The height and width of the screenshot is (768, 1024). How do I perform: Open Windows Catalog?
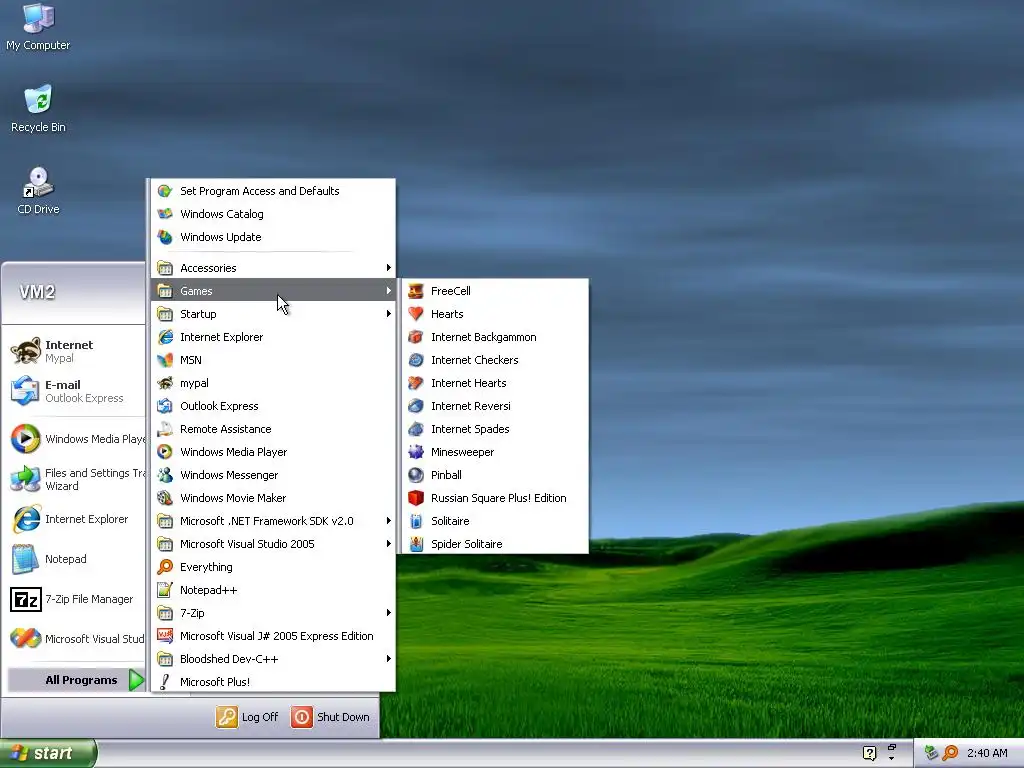[x=273, y=214]
